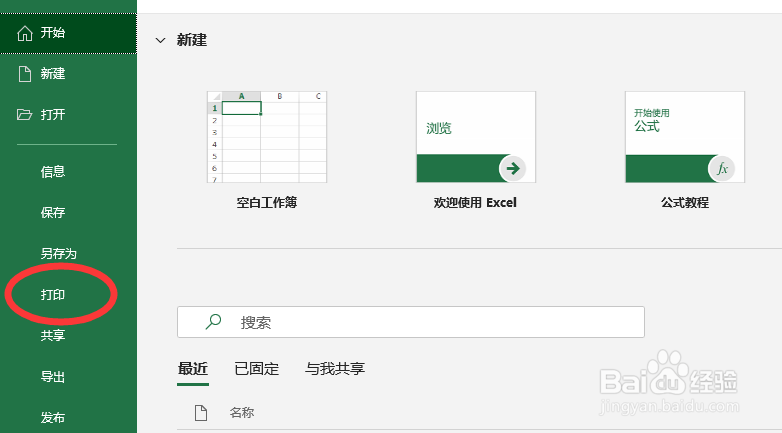This screenshot has height=433, width=782.
Task: Click the 公式教程 label text
Action: [x=685, y=203]
